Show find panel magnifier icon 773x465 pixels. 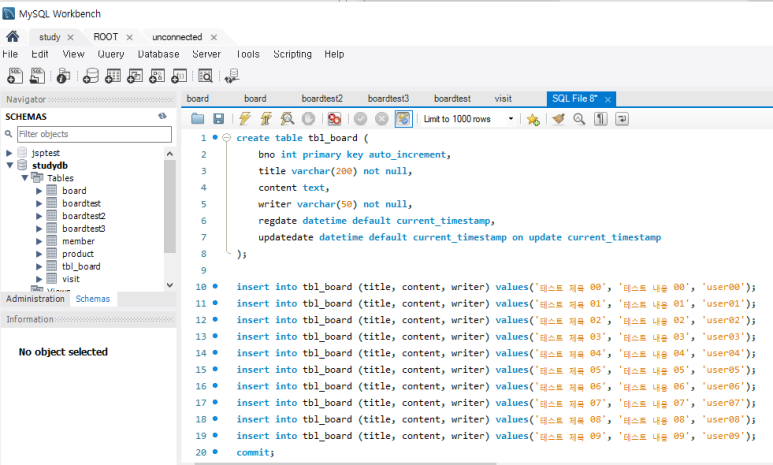click(579, 119)
